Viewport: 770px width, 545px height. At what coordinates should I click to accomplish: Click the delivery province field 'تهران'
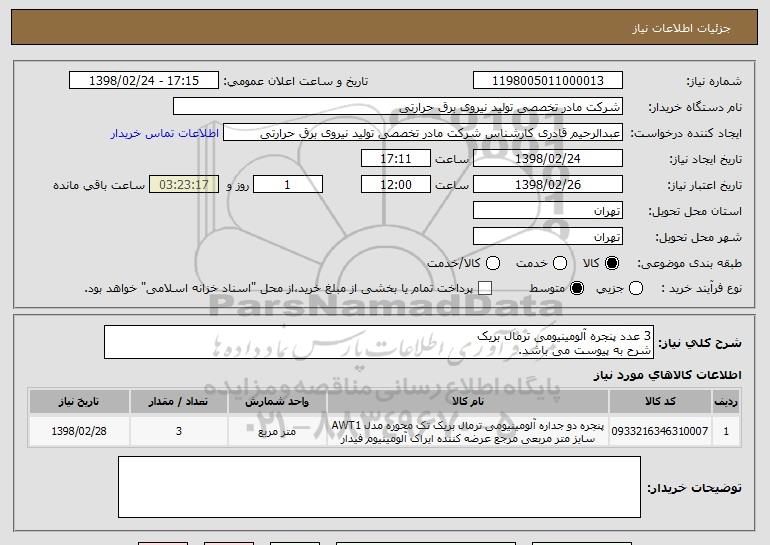[x=548, y=211]
